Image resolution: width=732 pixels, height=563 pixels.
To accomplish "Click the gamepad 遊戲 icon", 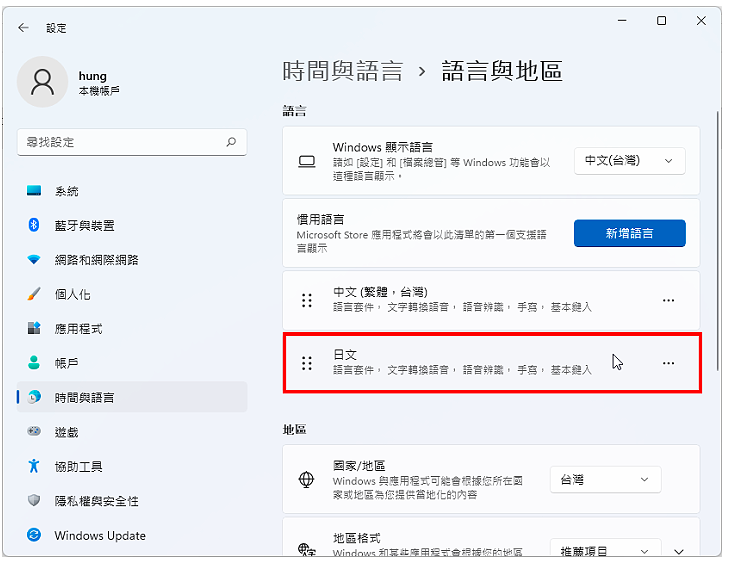I will [x=34, y=431].
